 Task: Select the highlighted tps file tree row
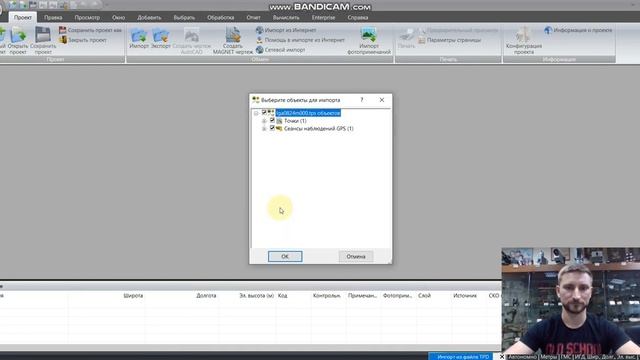[x=308, y=113]
